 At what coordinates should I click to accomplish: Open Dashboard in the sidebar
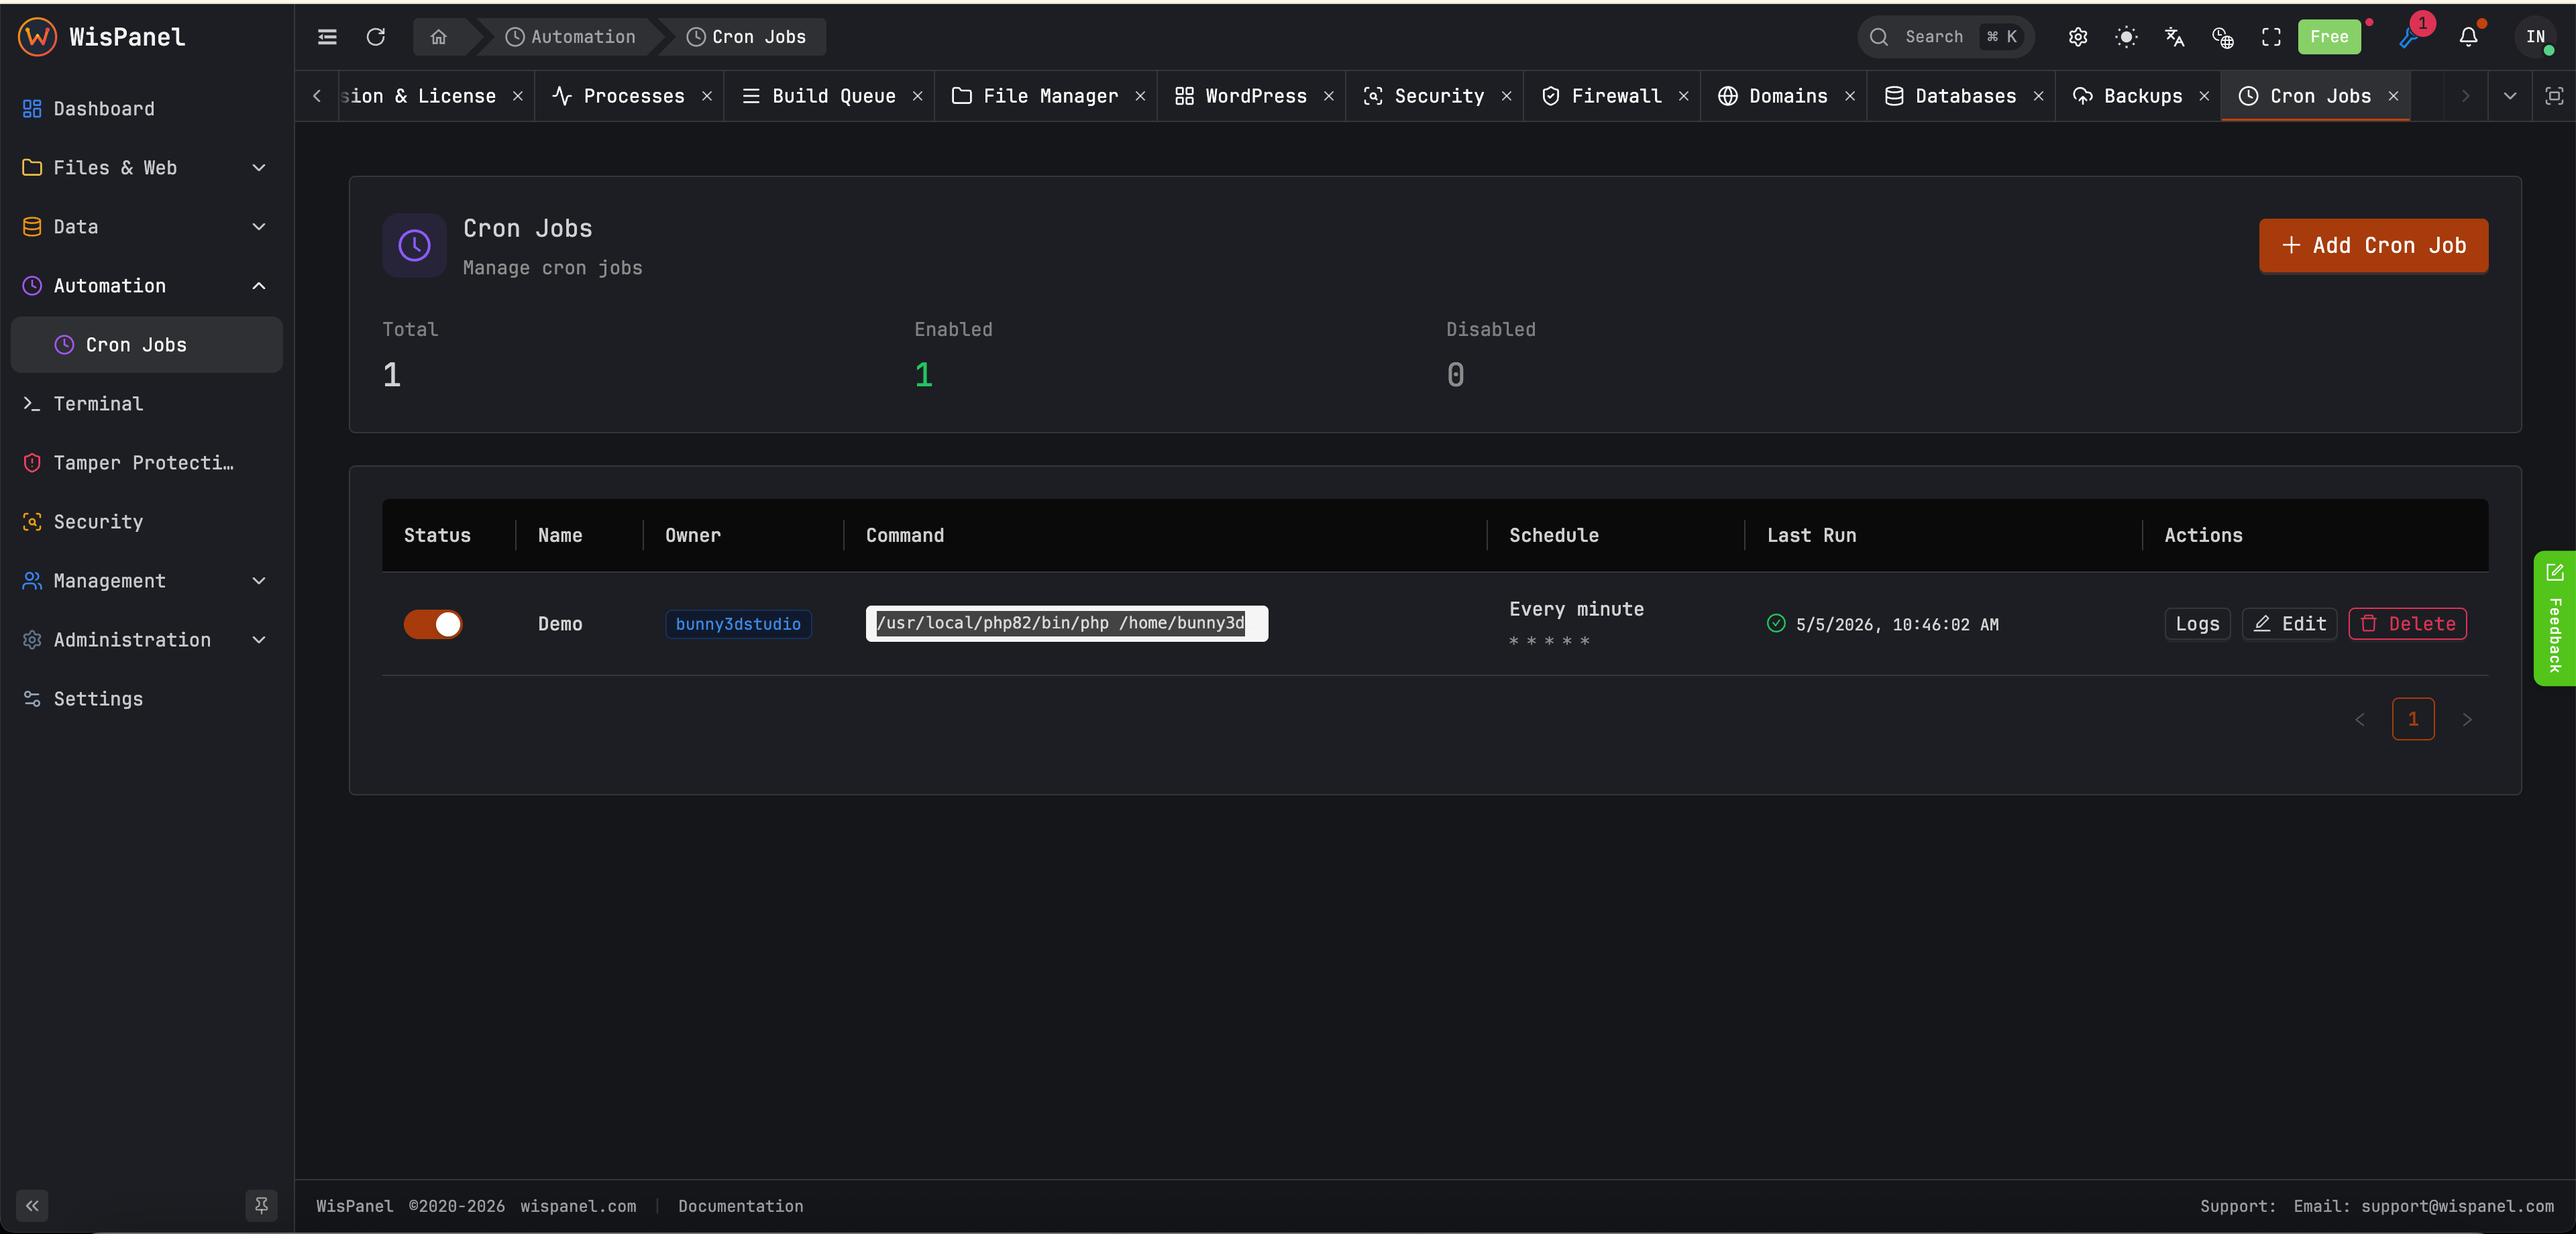[146, 108]
